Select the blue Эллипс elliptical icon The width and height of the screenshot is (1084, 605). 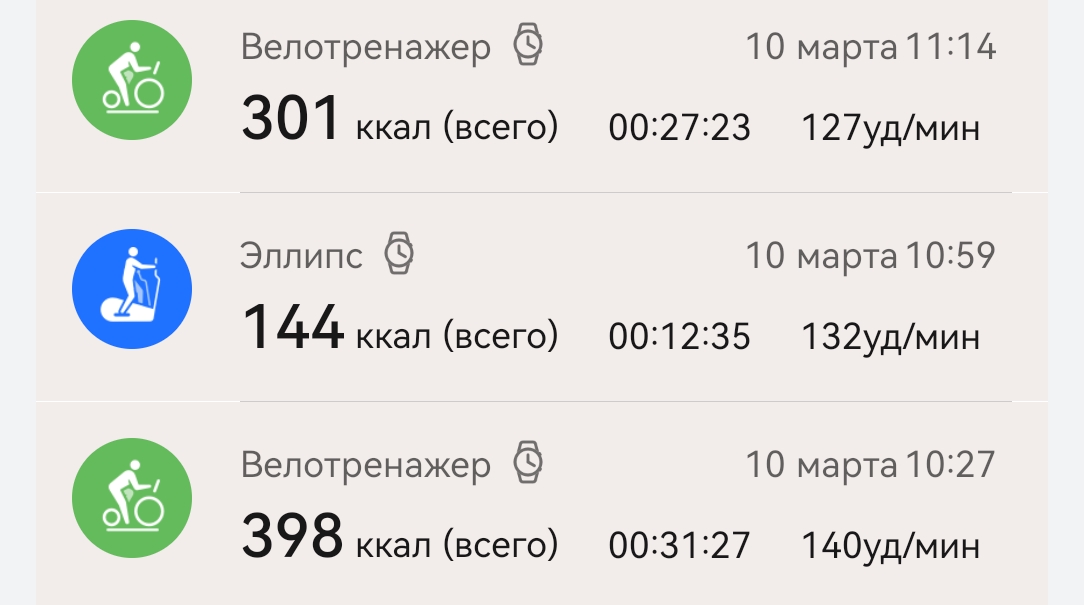click(x=132, y=288)
